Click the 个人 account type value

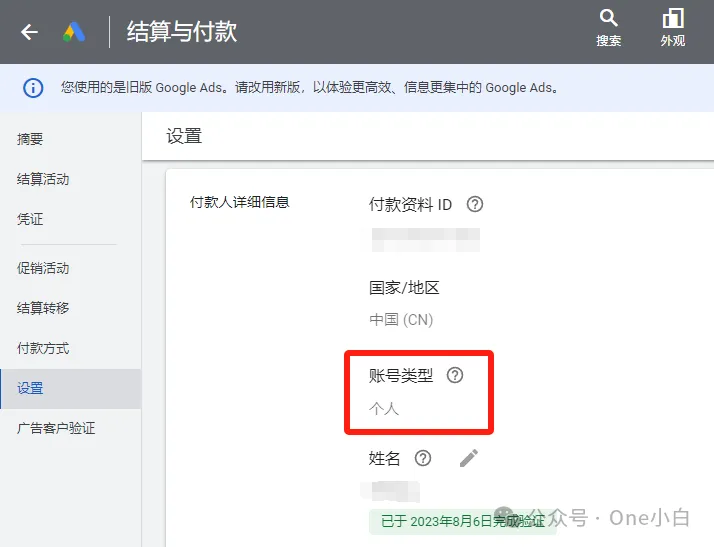[384, 408]
